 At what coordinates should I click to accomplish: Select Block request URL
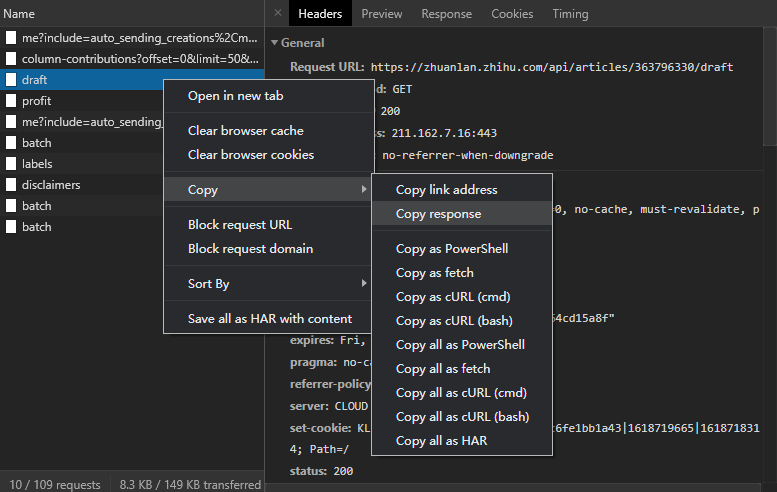pyautogui.click(x=240, y=225)
